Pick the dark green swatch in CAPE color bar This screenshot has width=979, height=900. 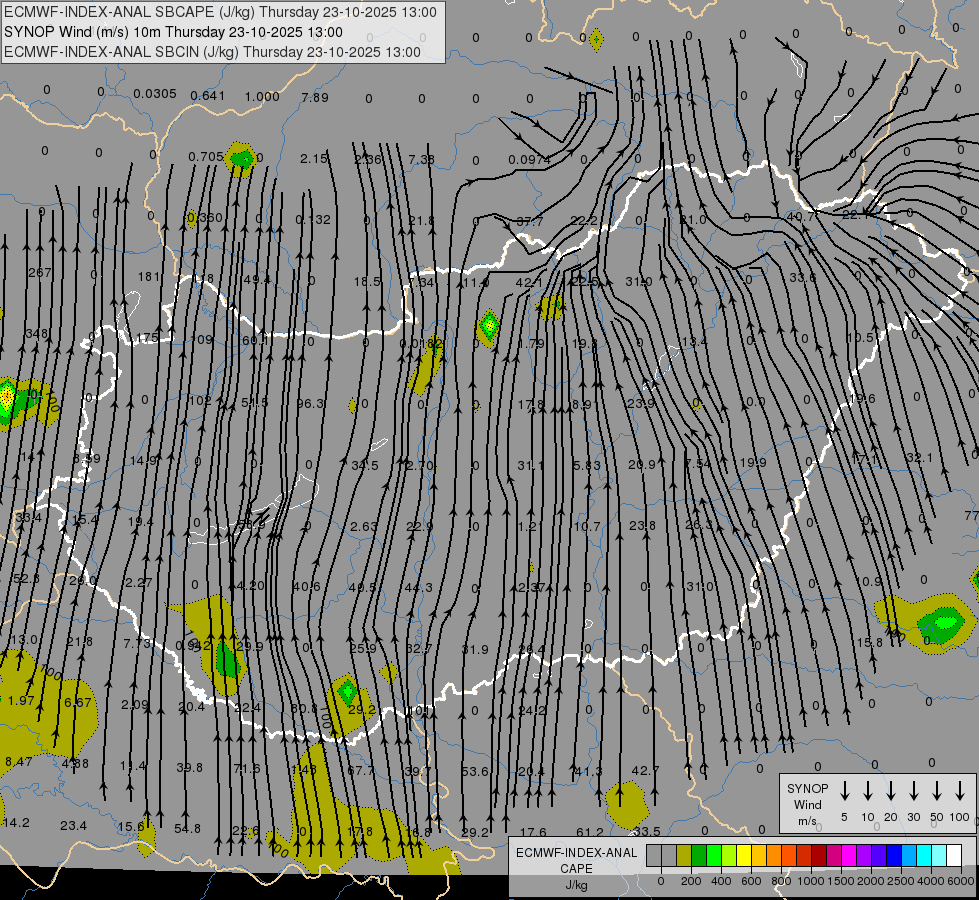click(699, 855)
